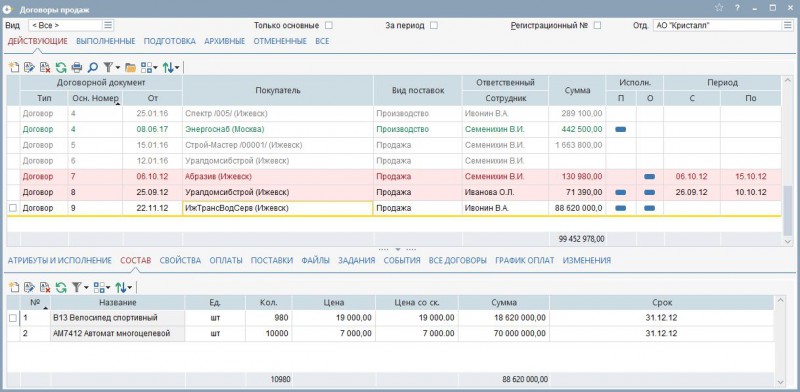The height and width of the screenshot is (392, 800).
Task: Open the График оплат tab
Action: coord(524,260)
